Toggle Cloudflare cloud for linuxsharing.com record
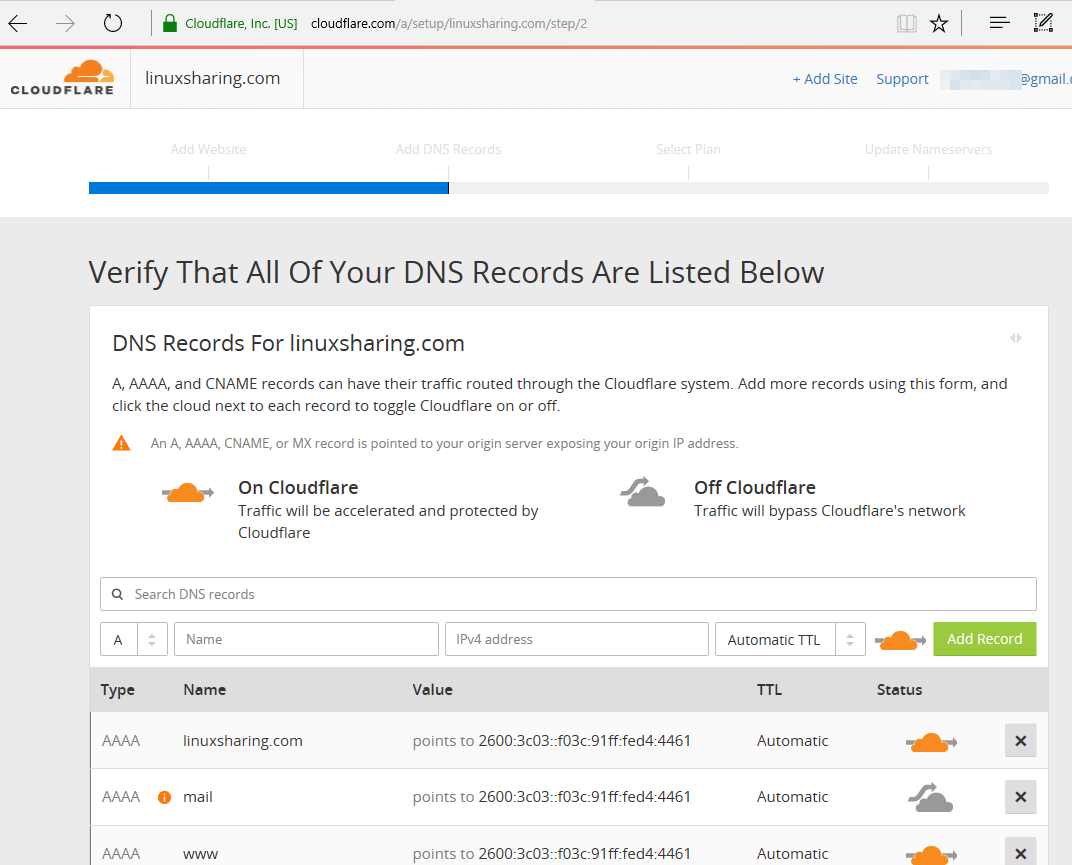The height and width of the screenshot is (865, 1072). 931,741
